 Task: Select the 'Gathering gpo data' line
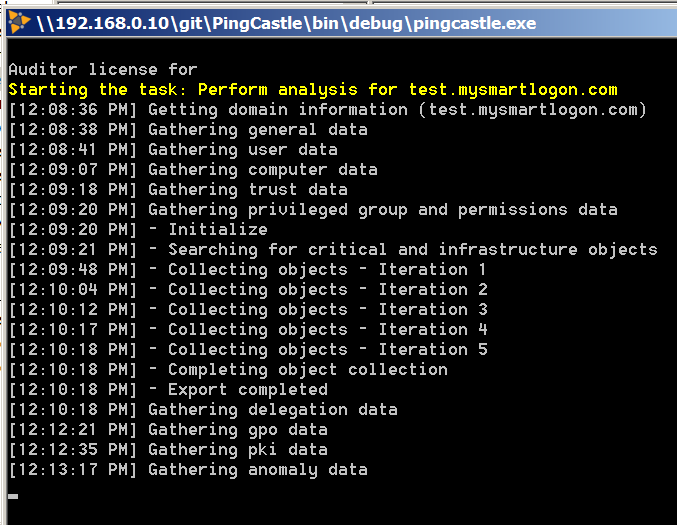(168, 430)
